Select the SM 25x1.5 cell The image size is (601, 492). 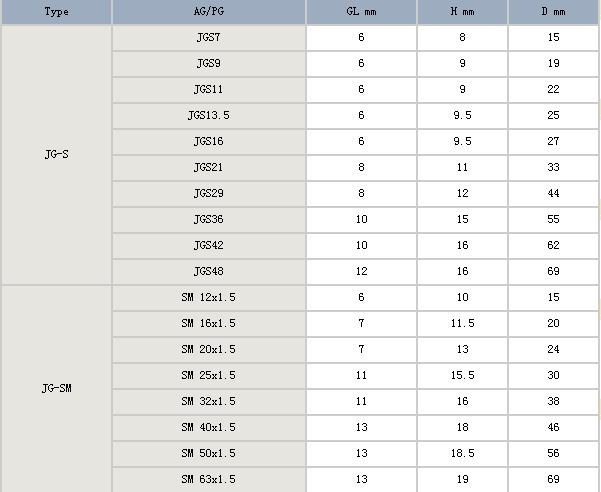208,375
